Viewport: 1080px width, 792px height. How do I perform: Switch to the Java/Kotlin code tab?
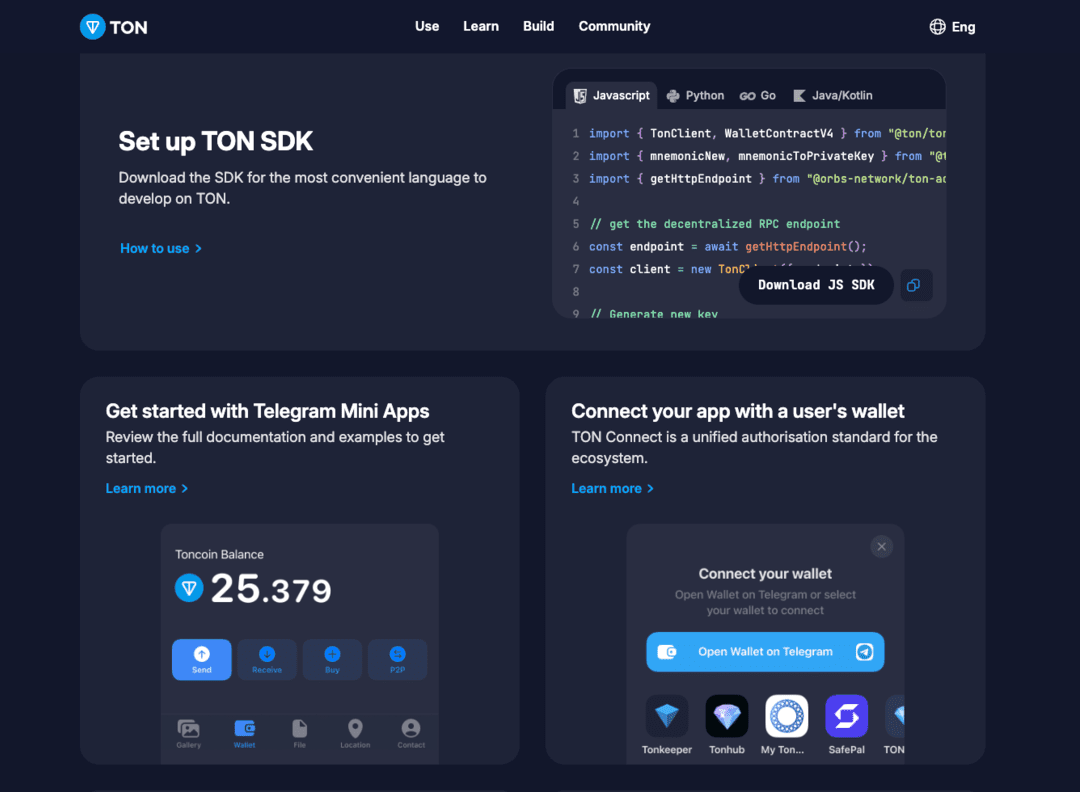(x=832, y=95)
